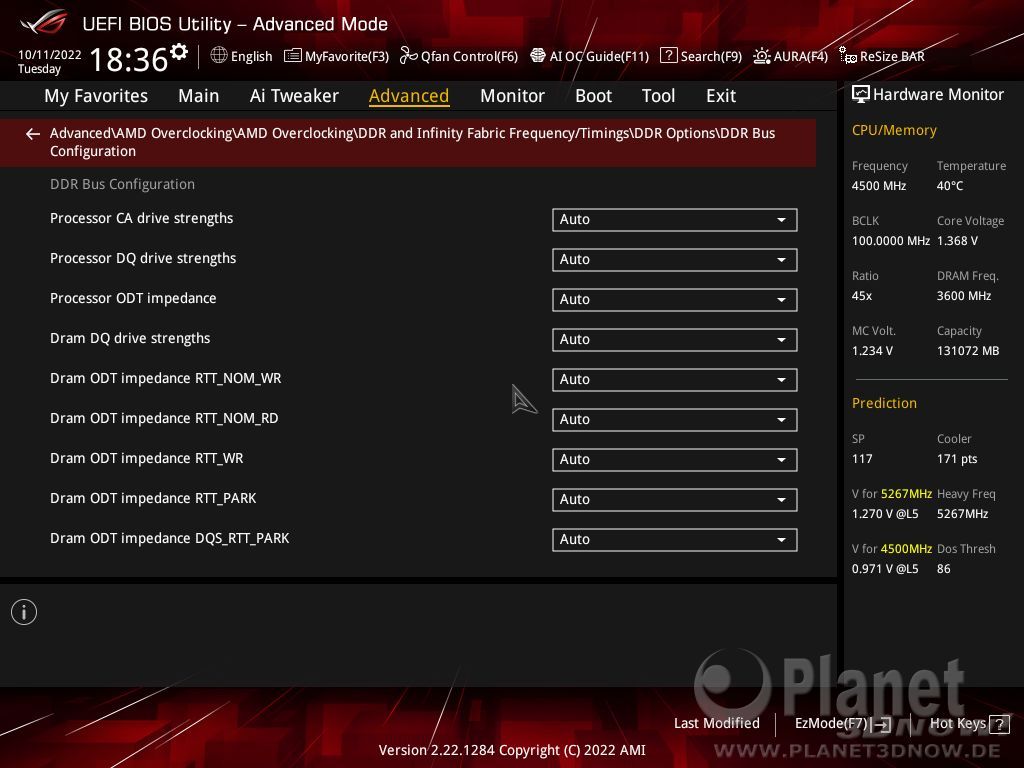Select Dram ODT impedance RTT_WR label

point(147,458)
